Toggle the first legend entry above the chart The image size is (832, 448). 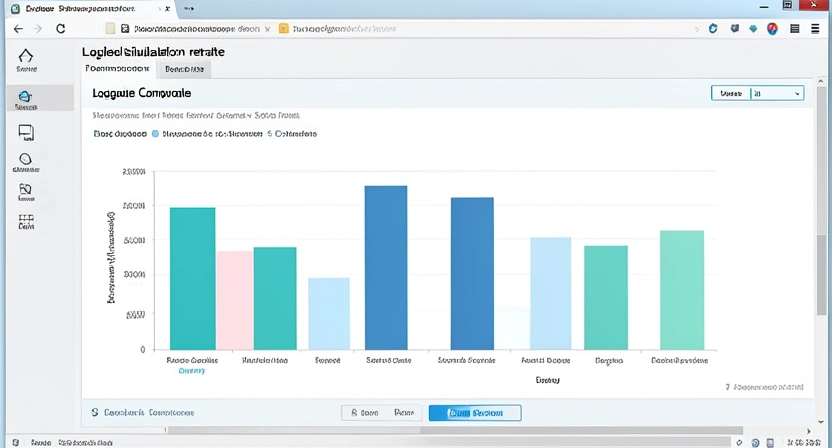(x=119, y=132)
